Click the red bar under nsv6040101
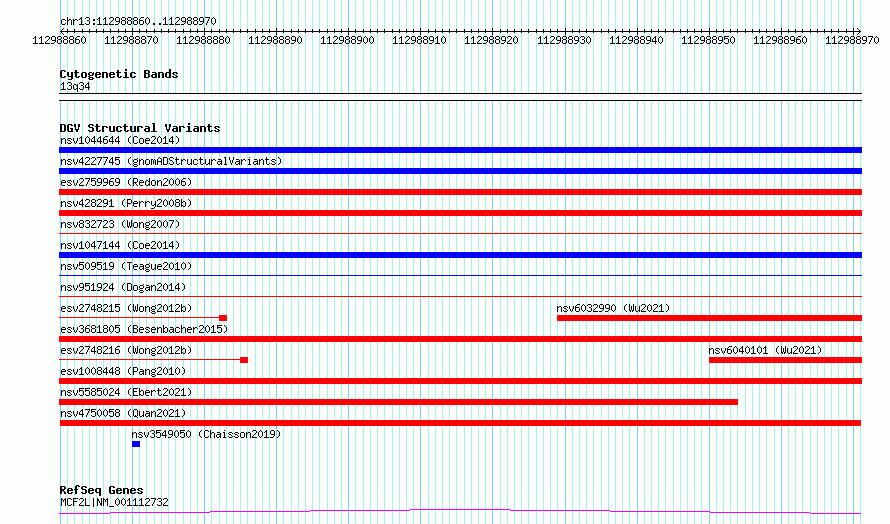Viewport: 890px width, 524px height. (x=786, y=360)
